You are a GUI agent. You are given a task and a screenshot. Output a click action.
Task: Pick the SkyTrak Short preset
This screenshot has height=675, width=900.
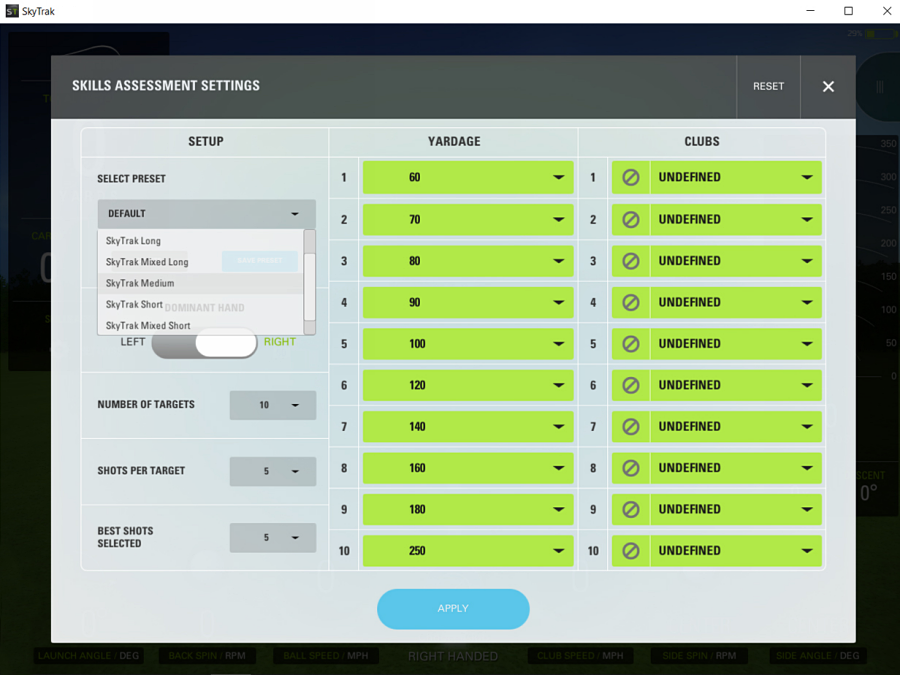tap(200, 305)
